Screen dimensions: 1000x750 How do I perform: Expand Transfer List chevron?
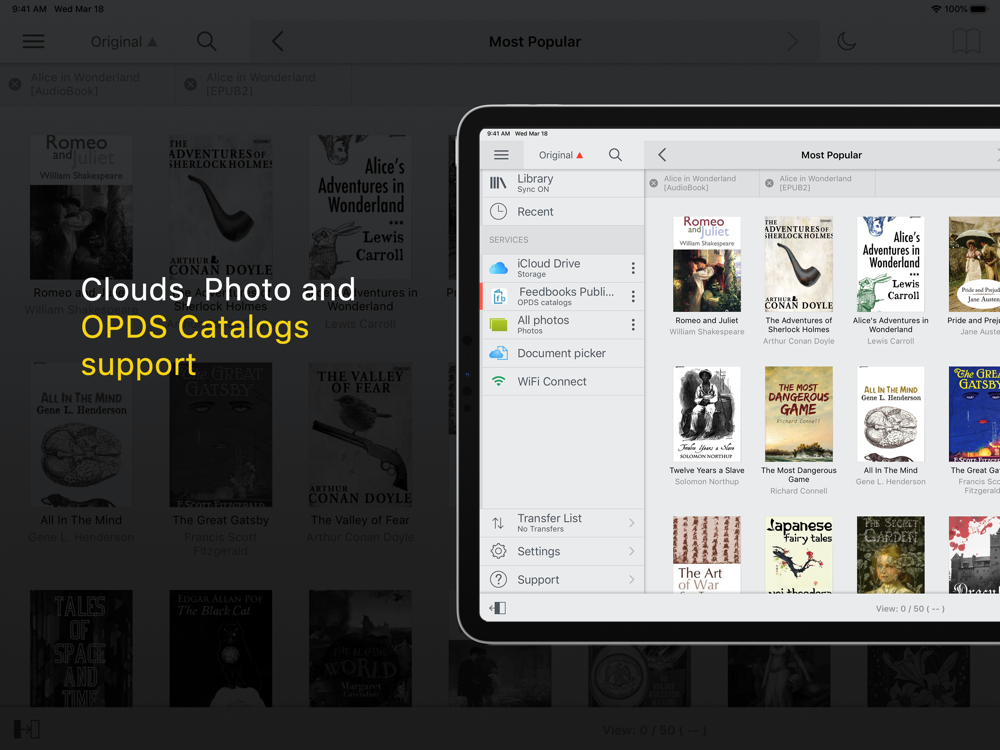point(631,523)
